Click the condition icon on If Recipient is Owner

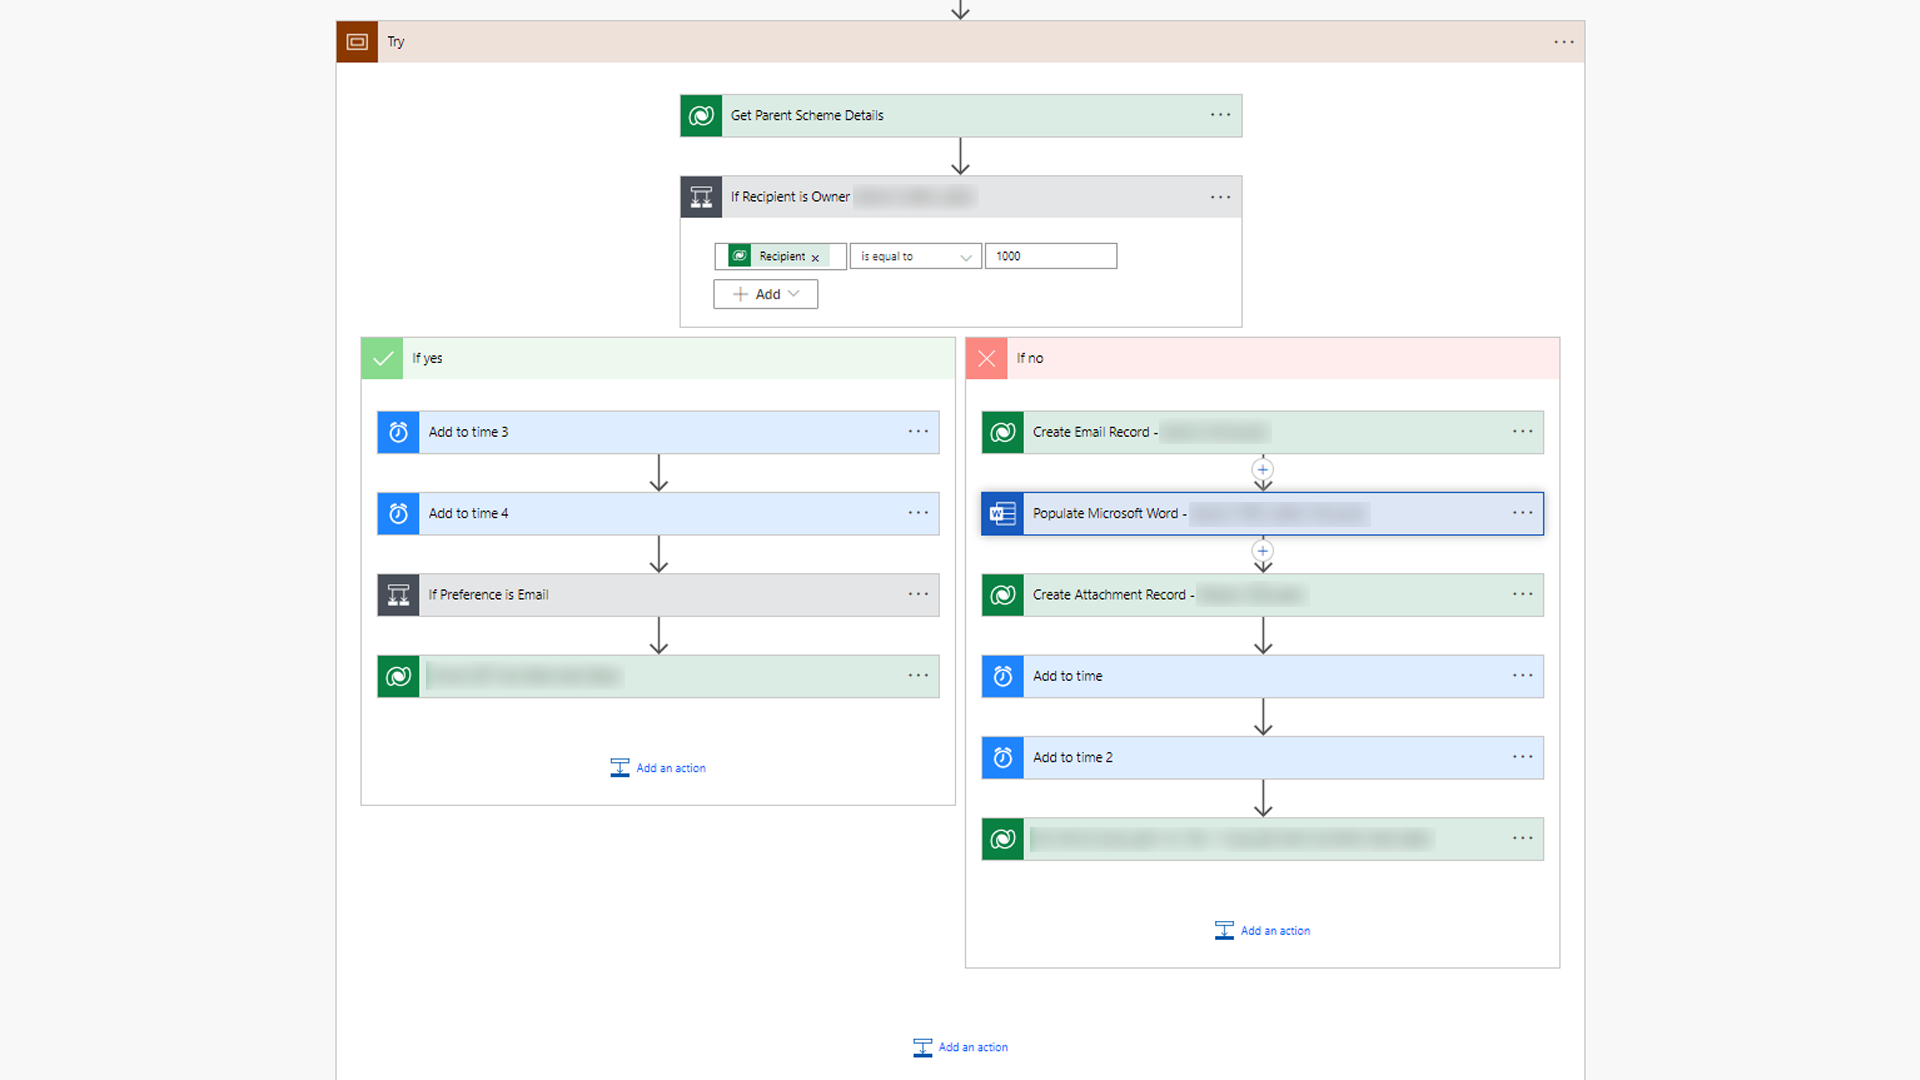[701, 197]
